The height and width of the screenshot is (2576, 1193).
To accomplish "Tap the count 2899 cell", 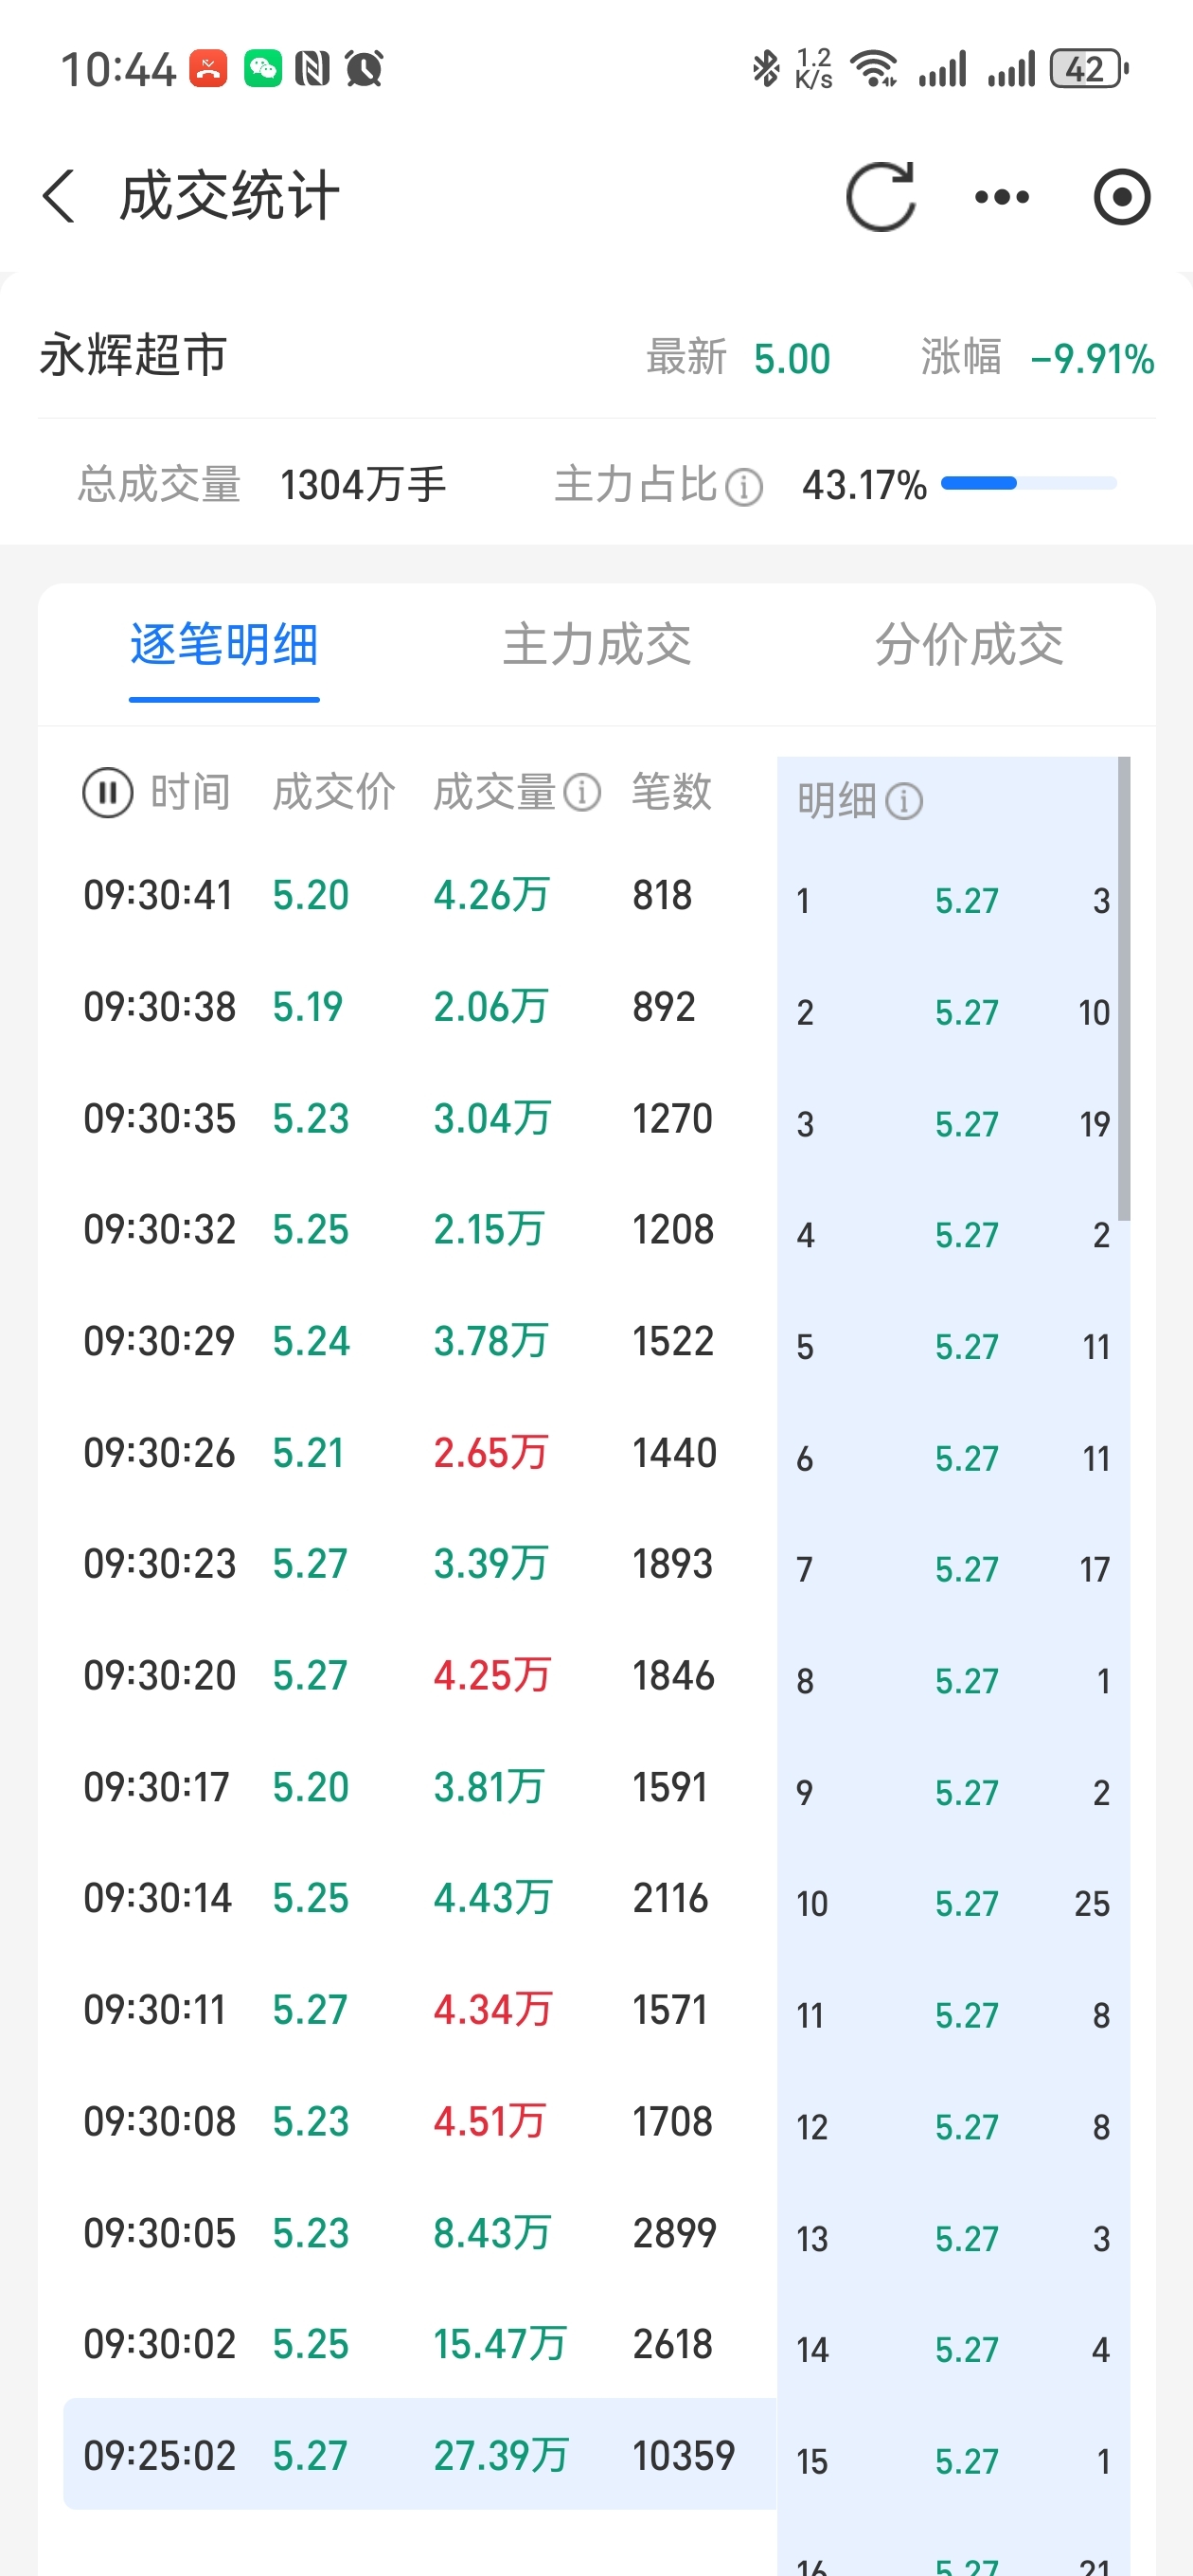I will click(x=675, y=2233).
